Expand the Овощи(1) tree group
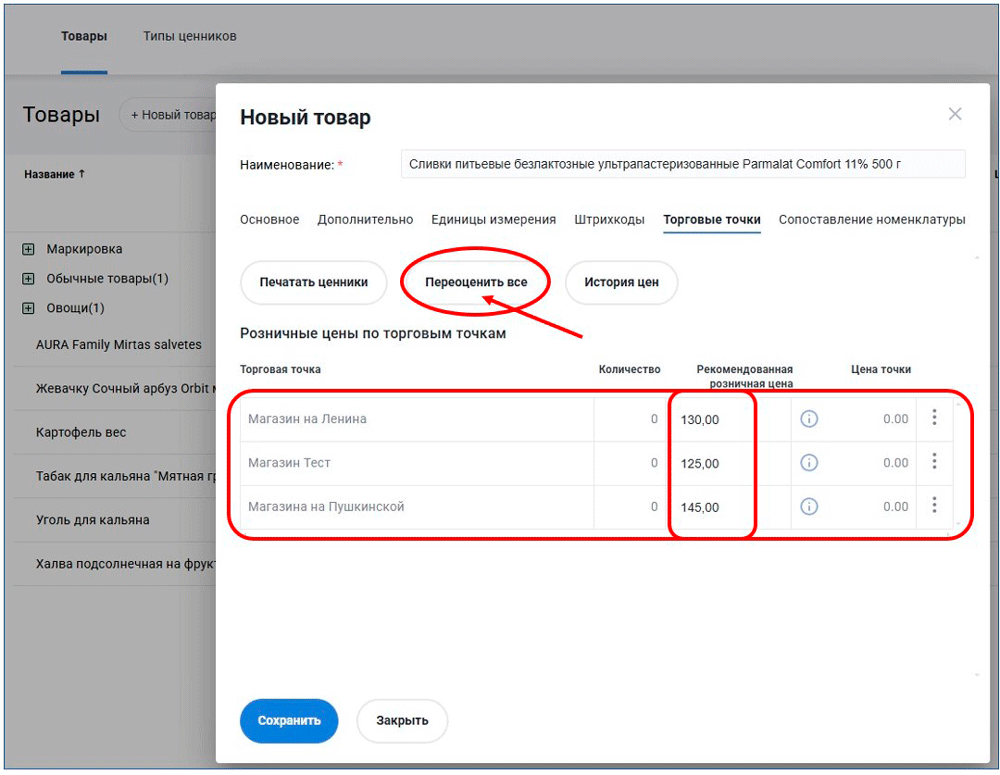Screen dimensions: 1000x775 pos(28,308)
